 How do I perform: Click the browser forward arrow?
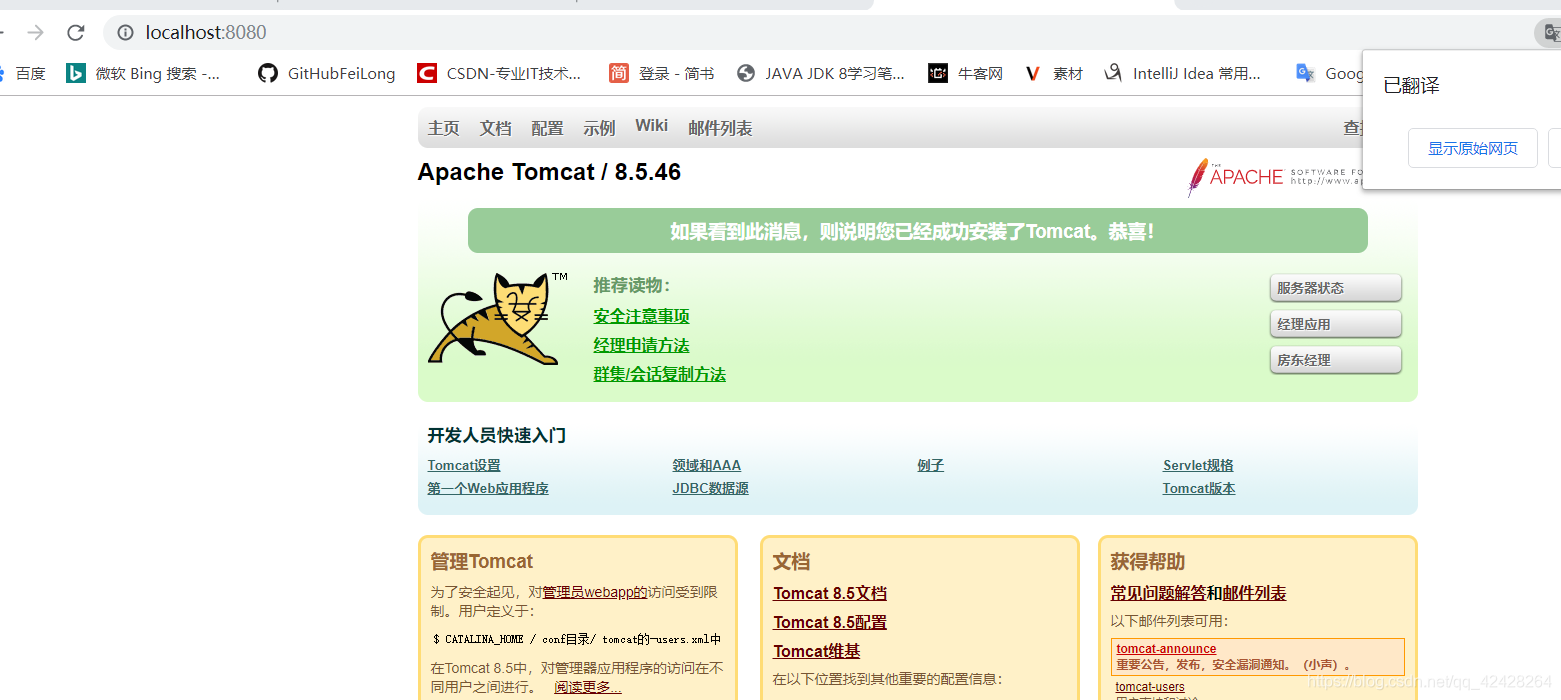pyautogui.click(x=36, y=32)
